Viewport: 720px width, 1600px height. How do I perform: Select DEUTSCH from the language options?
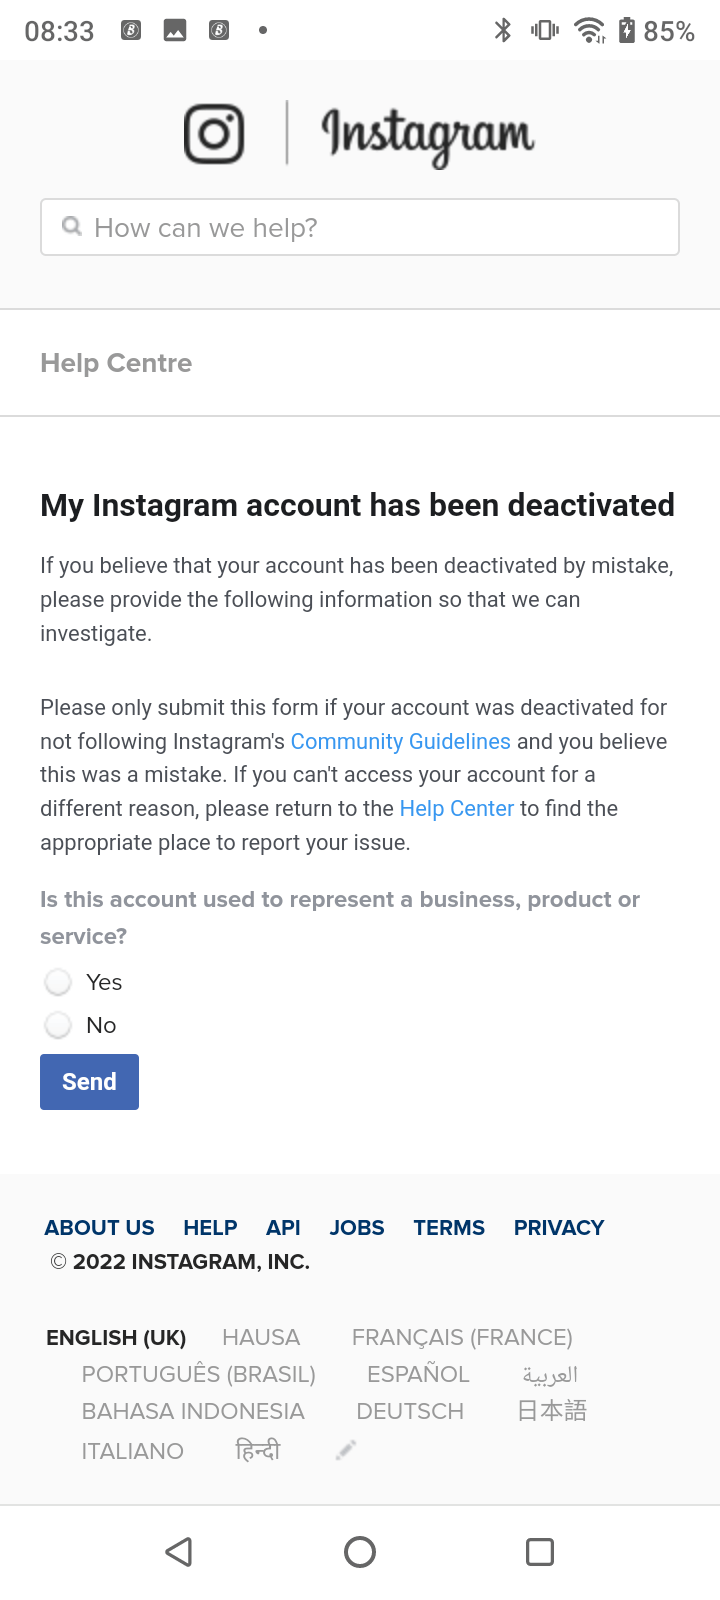410,1411
